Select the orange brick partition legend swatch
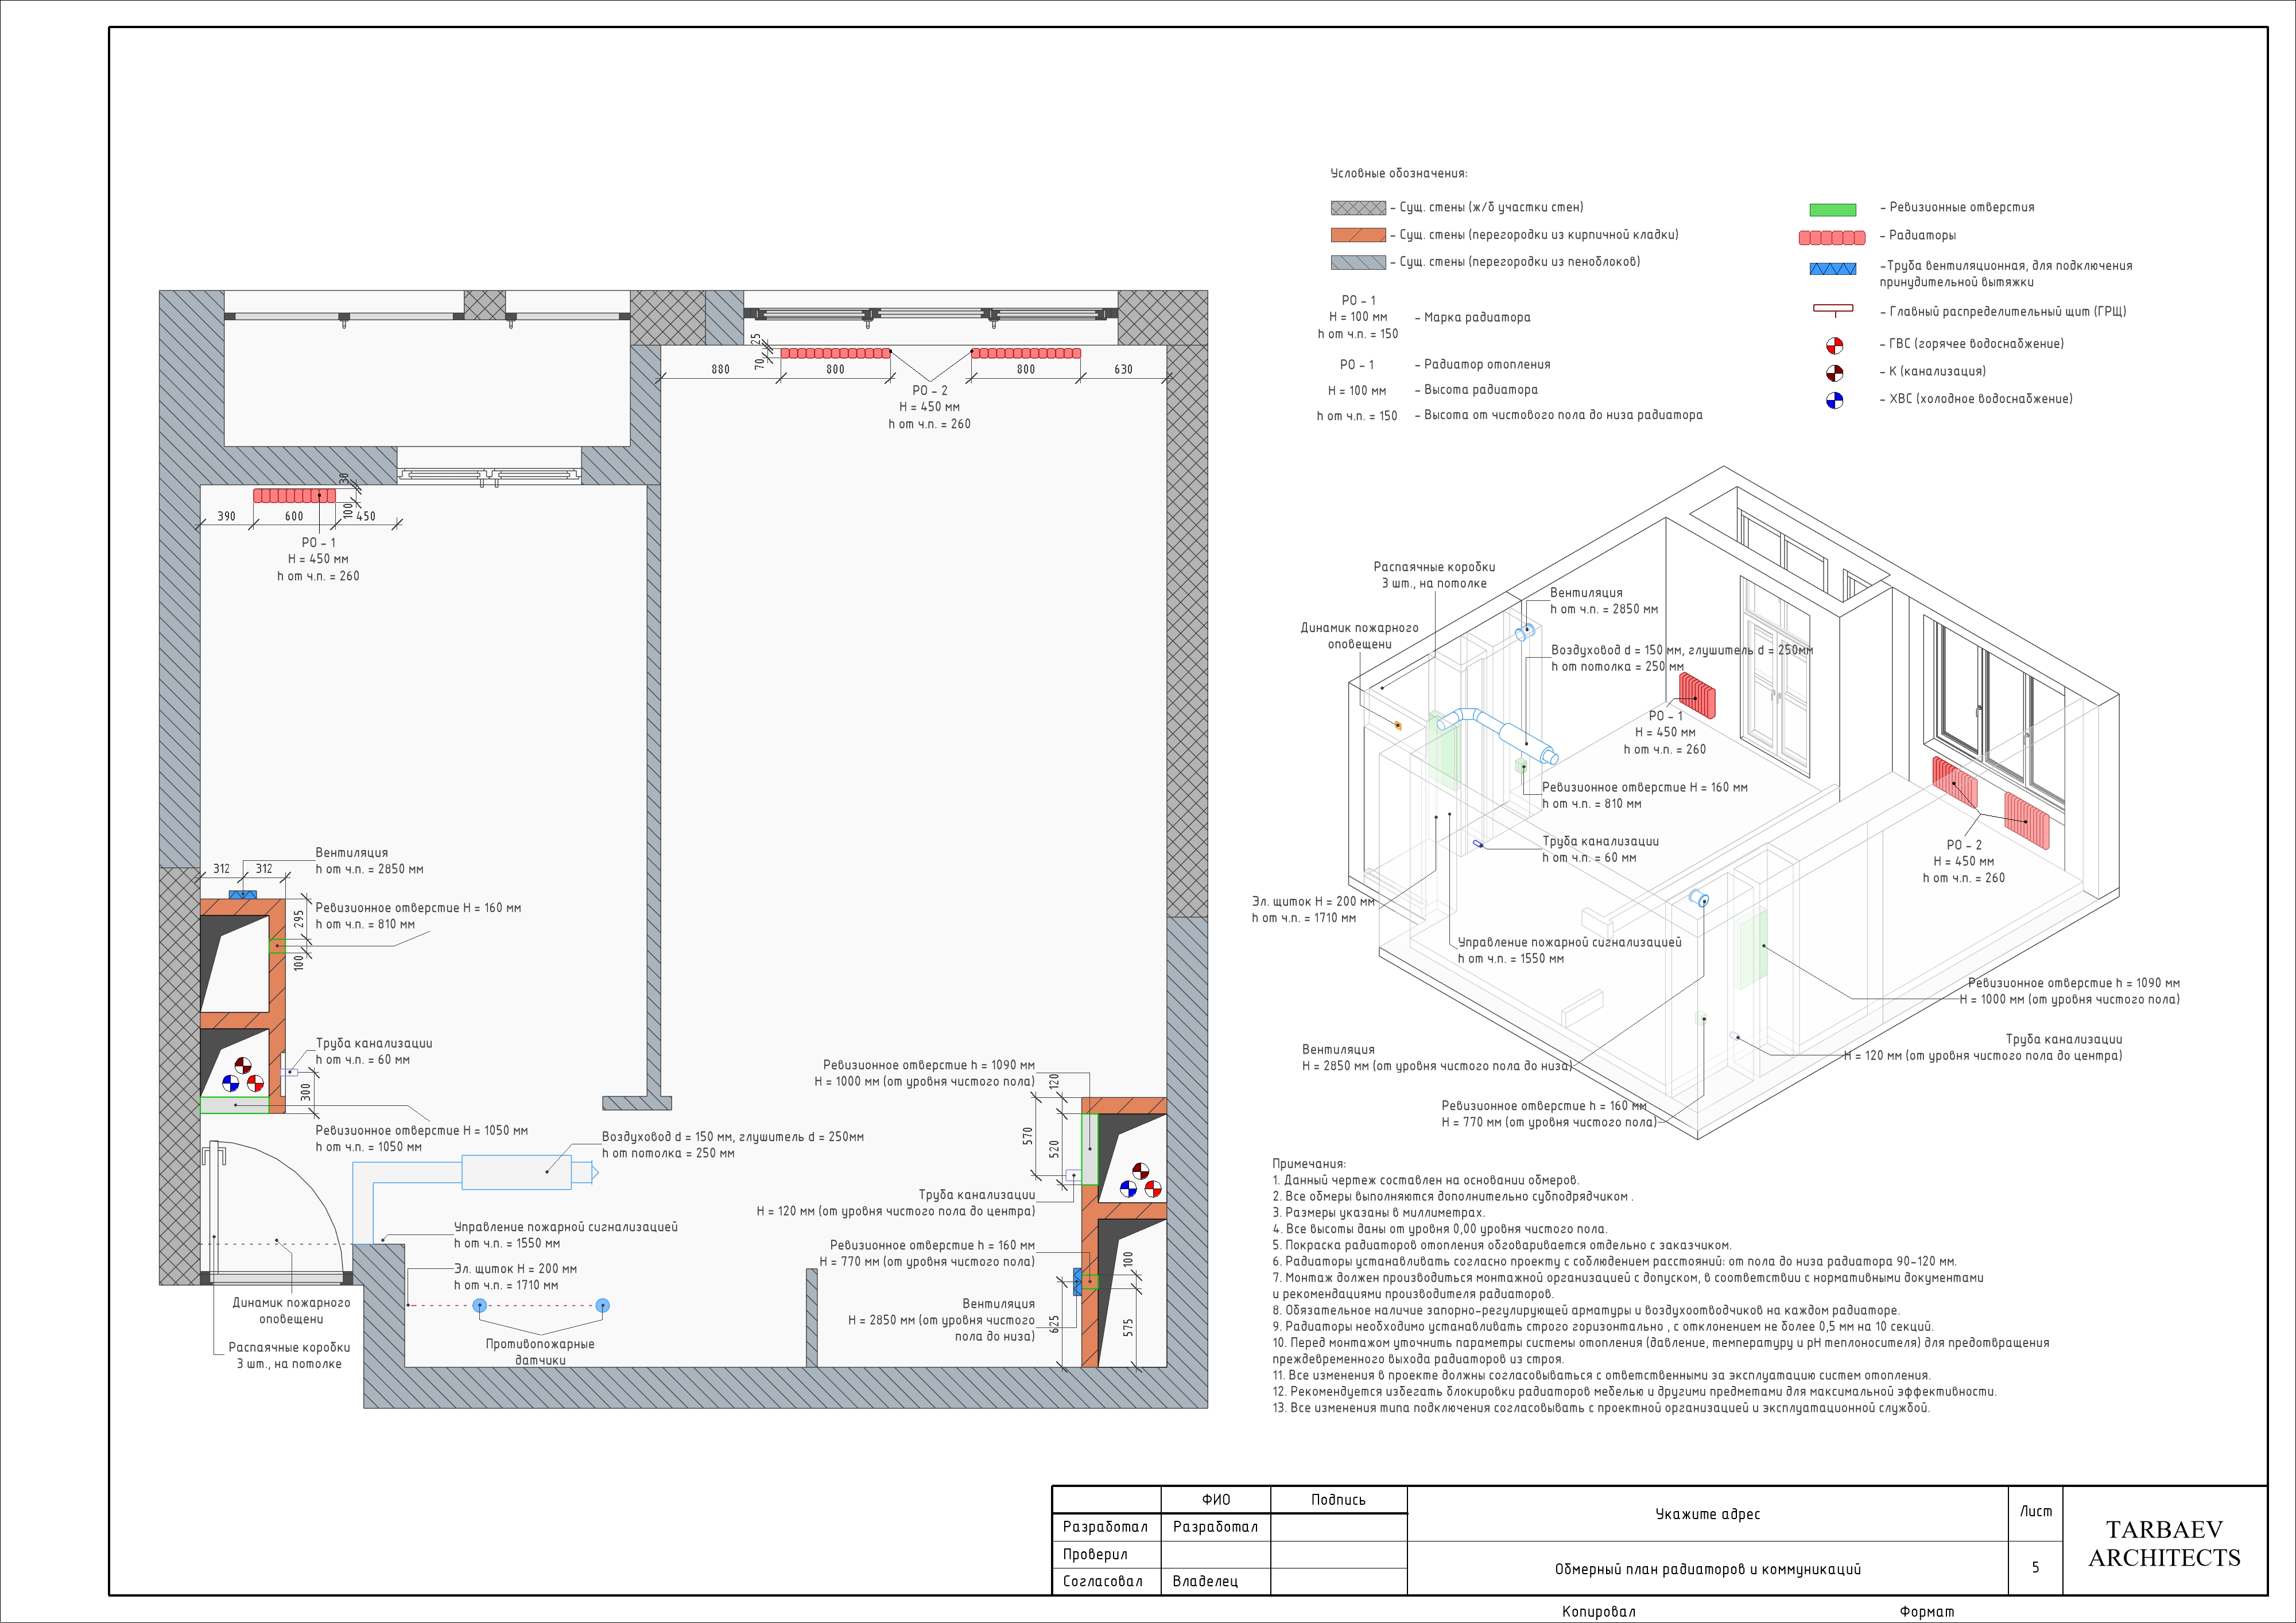 coord(1358,235)
